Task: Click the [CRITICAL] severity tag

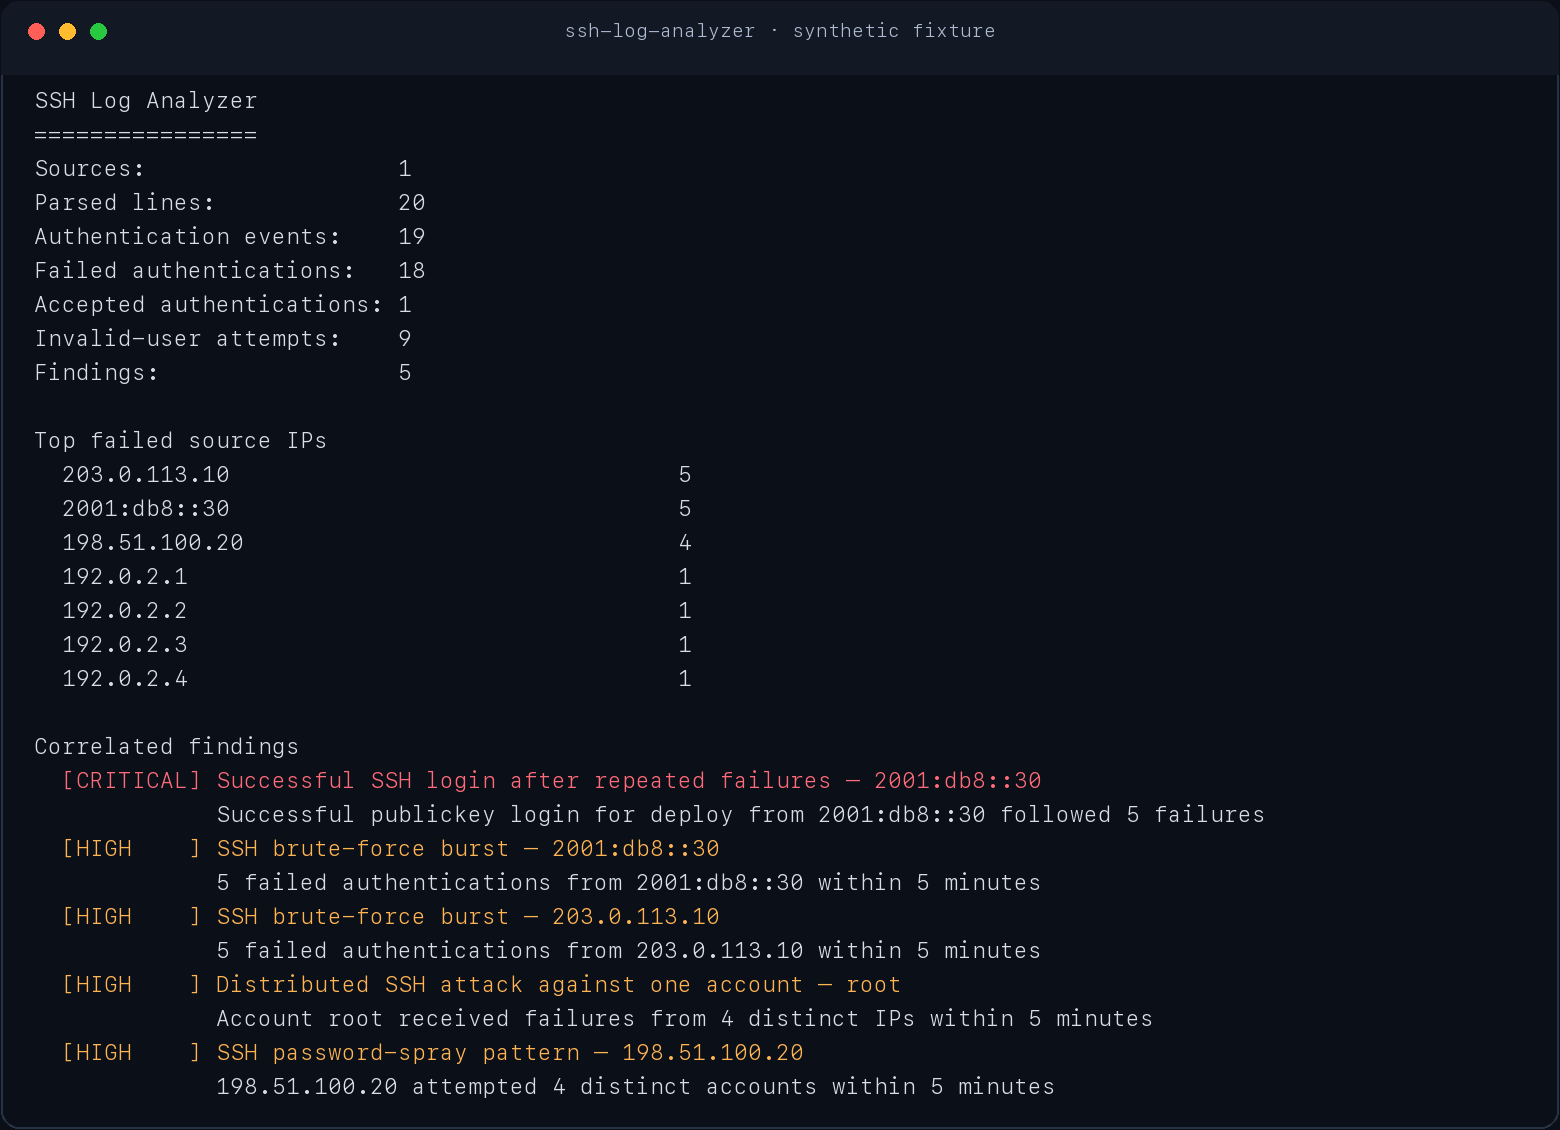Action: click(132, 781)
